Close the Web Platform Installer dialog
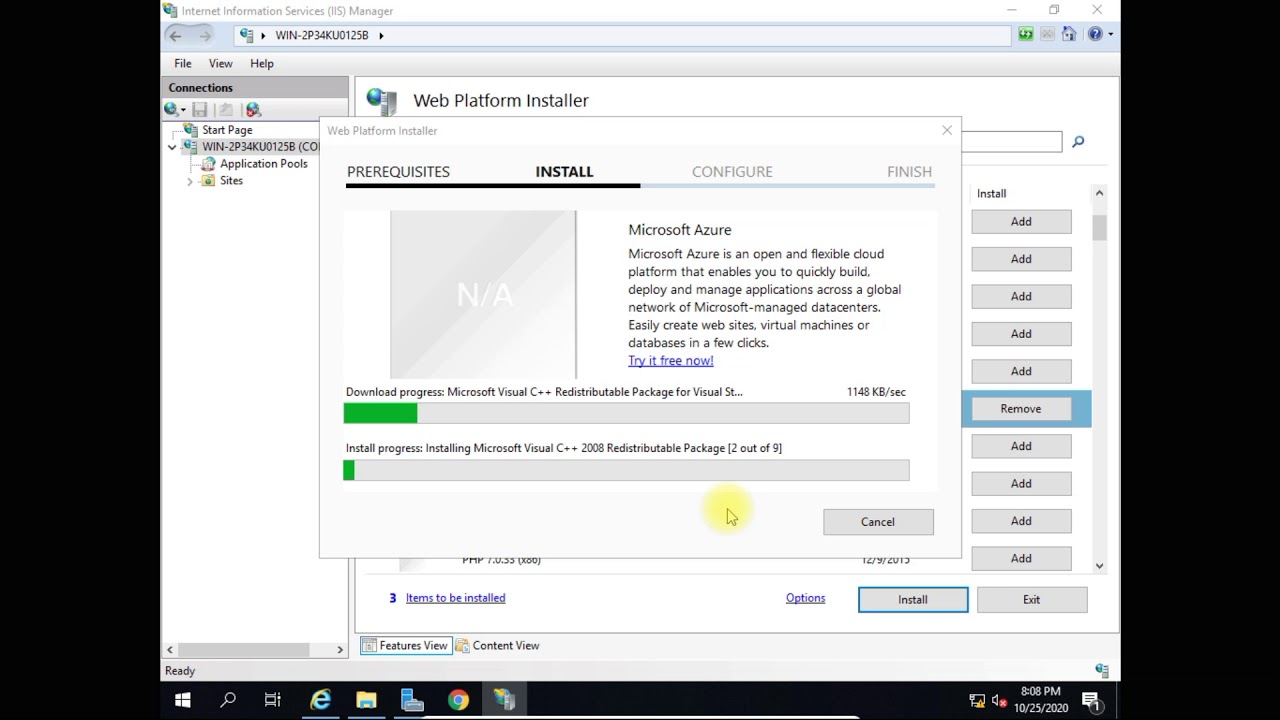The image size is (1280, 720). click(947, 131)
